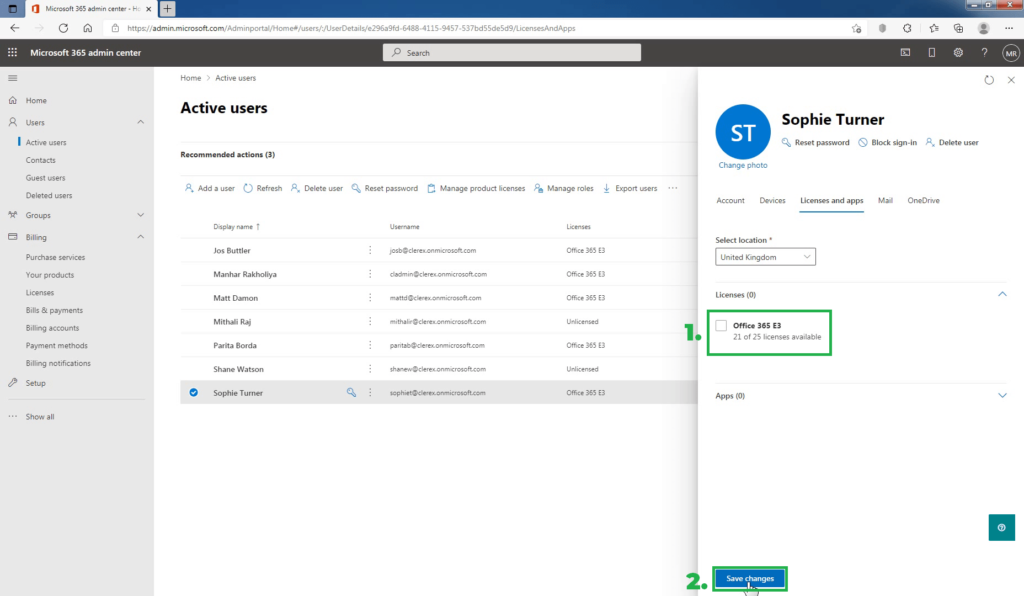Refresh the user details panel
Viewport: 1024px width, 596px height.
[989, 80]
